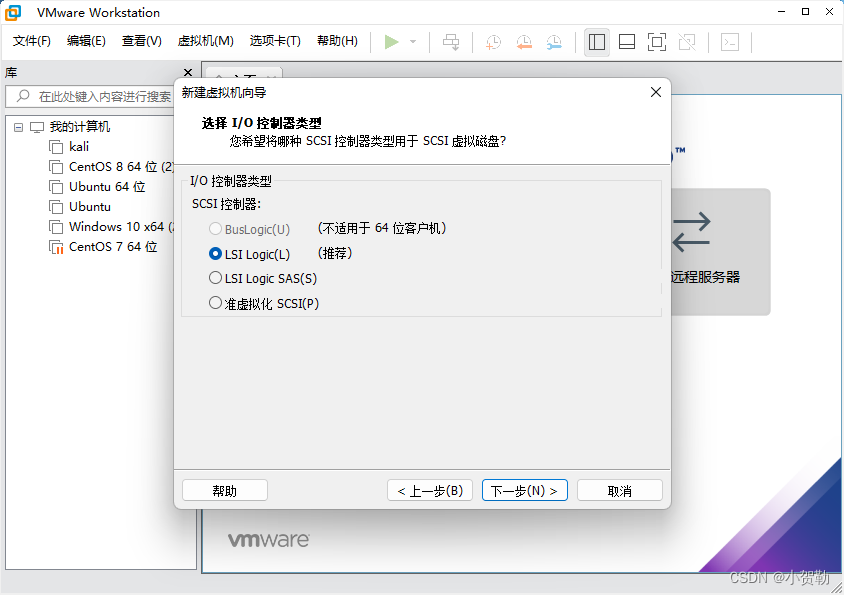Viewport: 844px width, 595px height.
Task: Select LSI Logic(L) radio button
Action: (x=215, y=254)
